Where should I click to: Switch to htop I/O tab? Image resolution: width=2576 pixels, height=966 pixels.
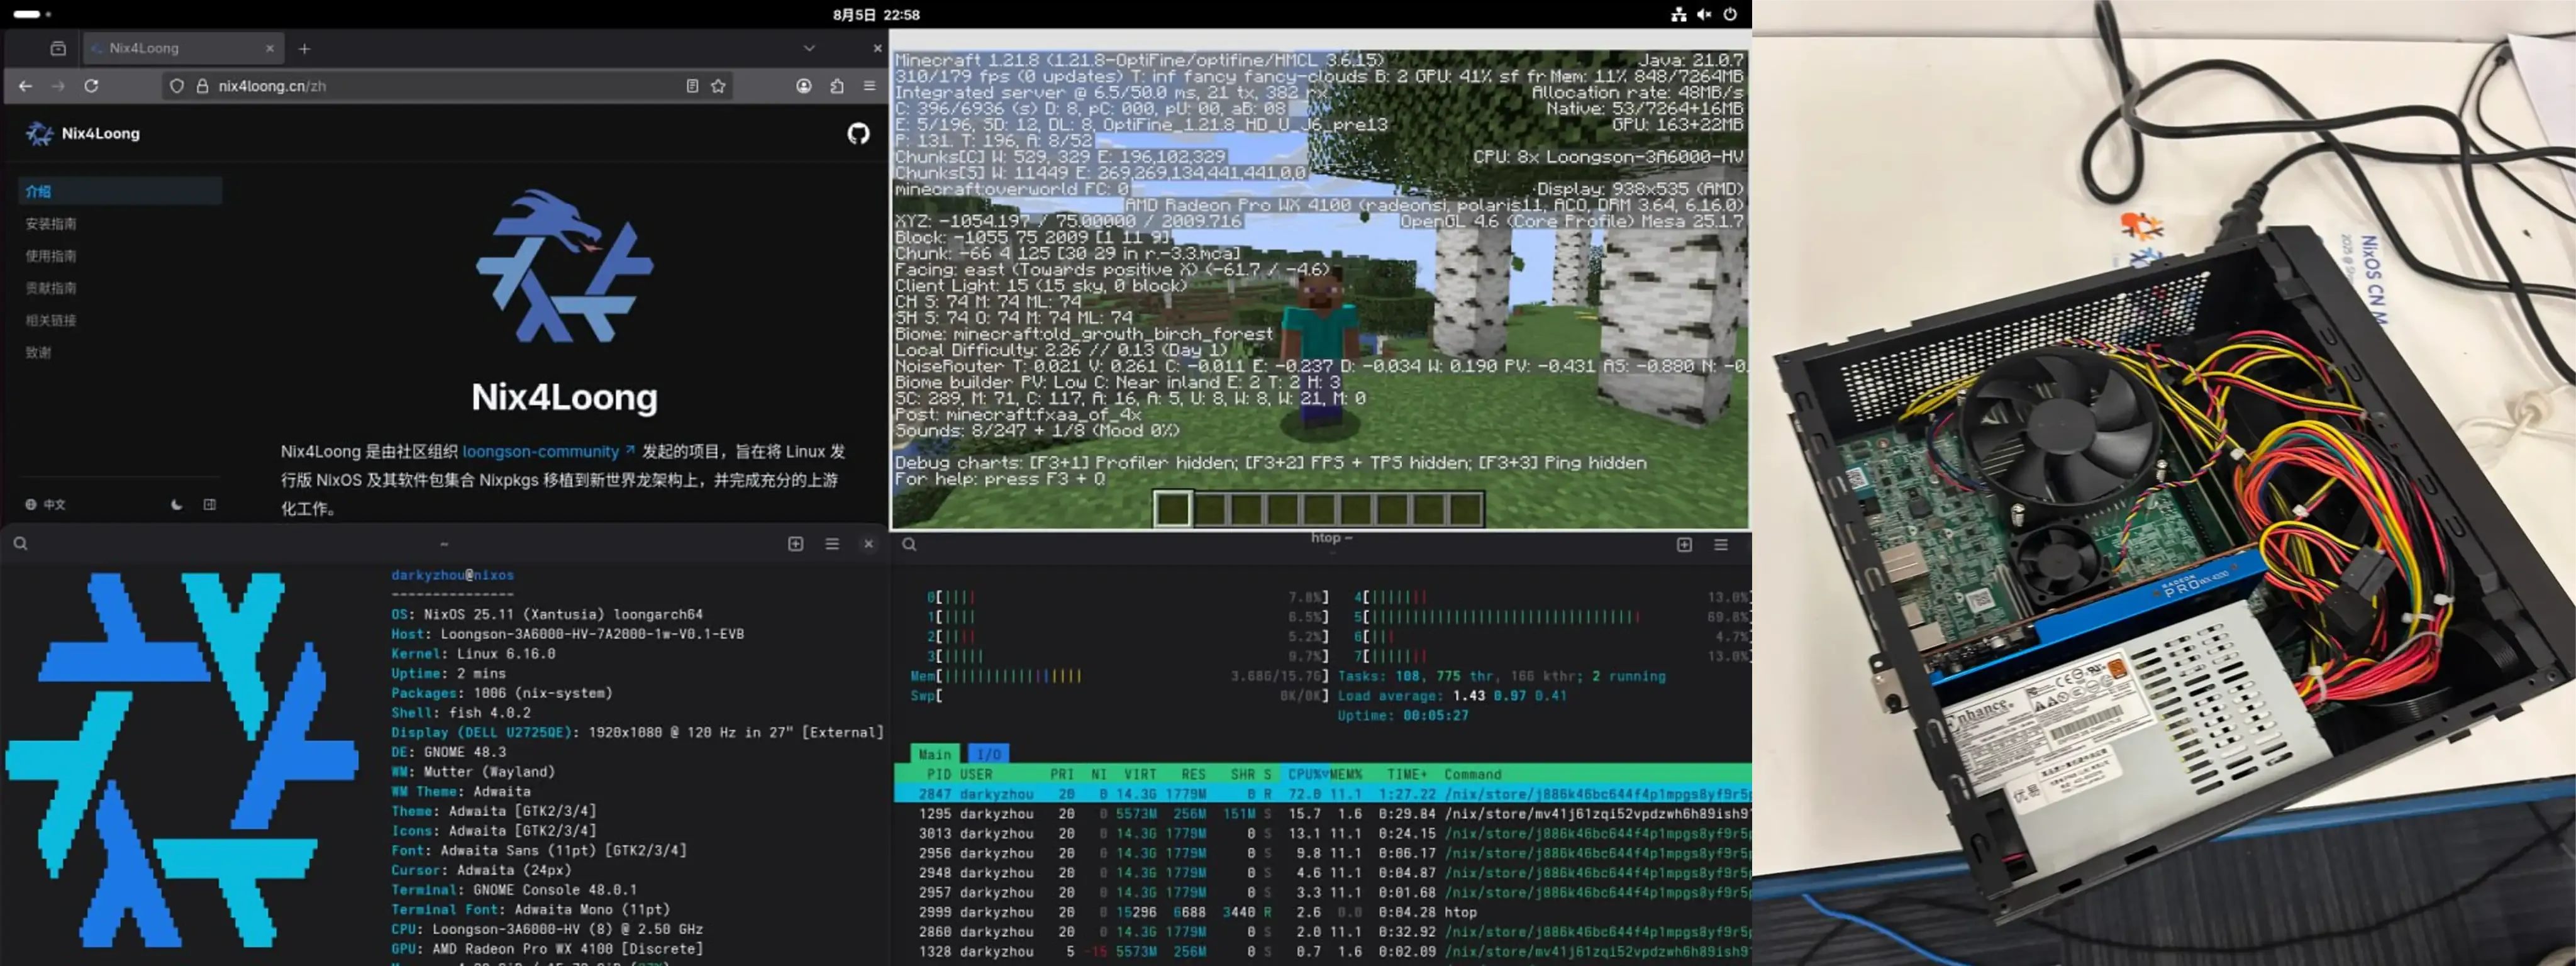tap(988, 754)
